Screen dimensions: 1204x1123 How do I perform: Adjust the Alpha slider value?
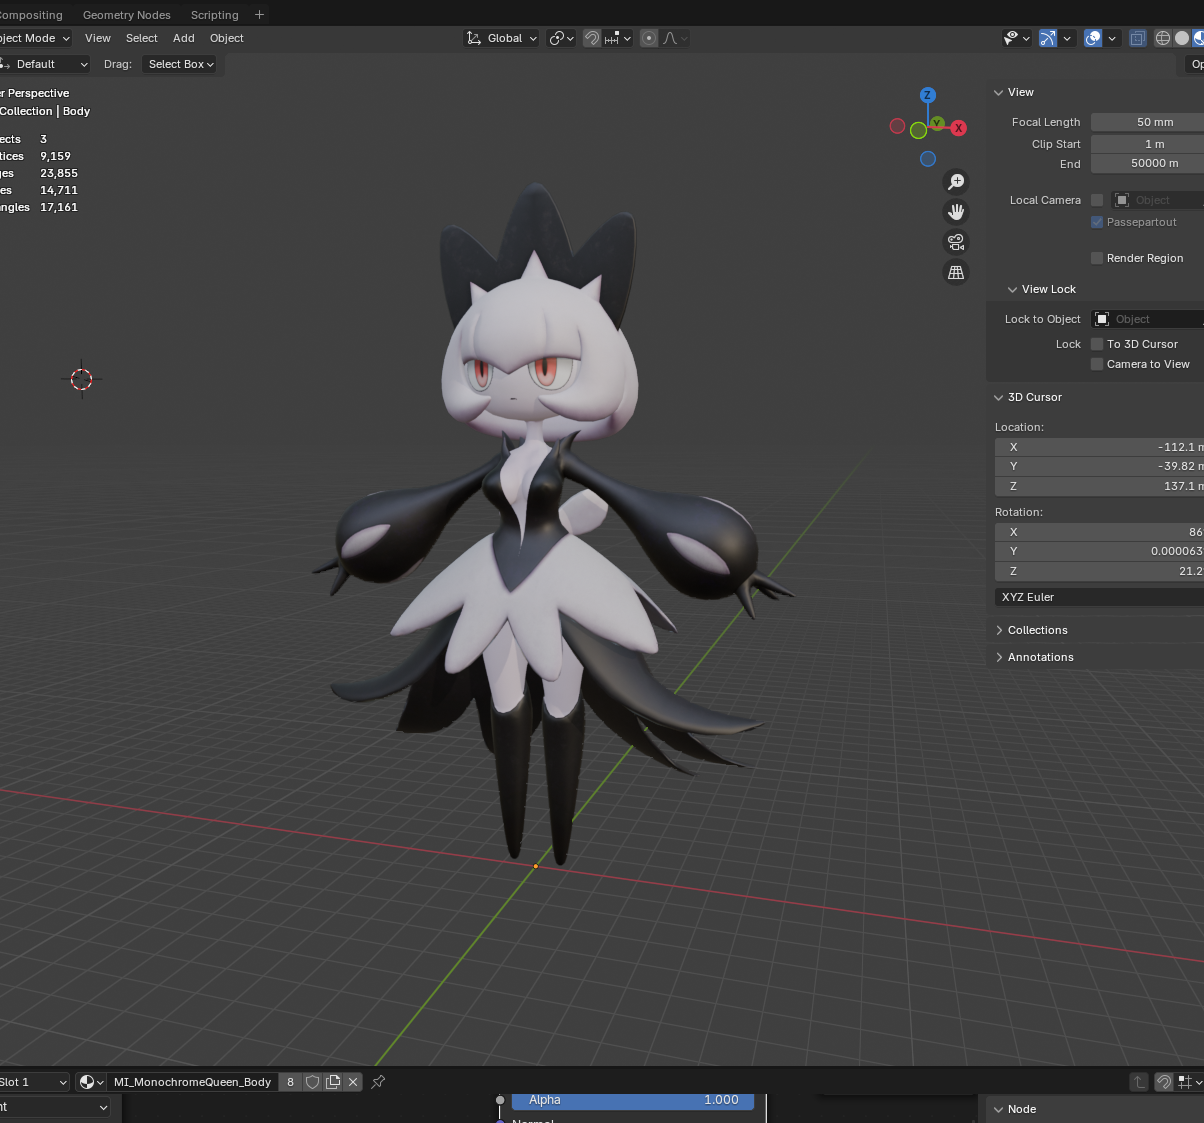(633, 1100)
